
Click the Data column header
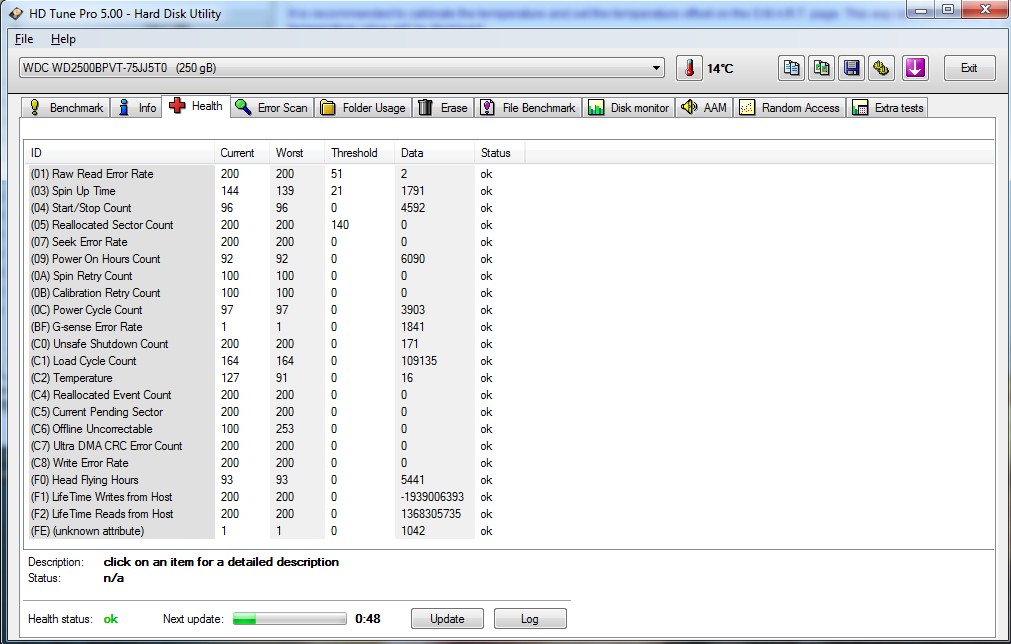pyautogui.click(x=435, y=153)
